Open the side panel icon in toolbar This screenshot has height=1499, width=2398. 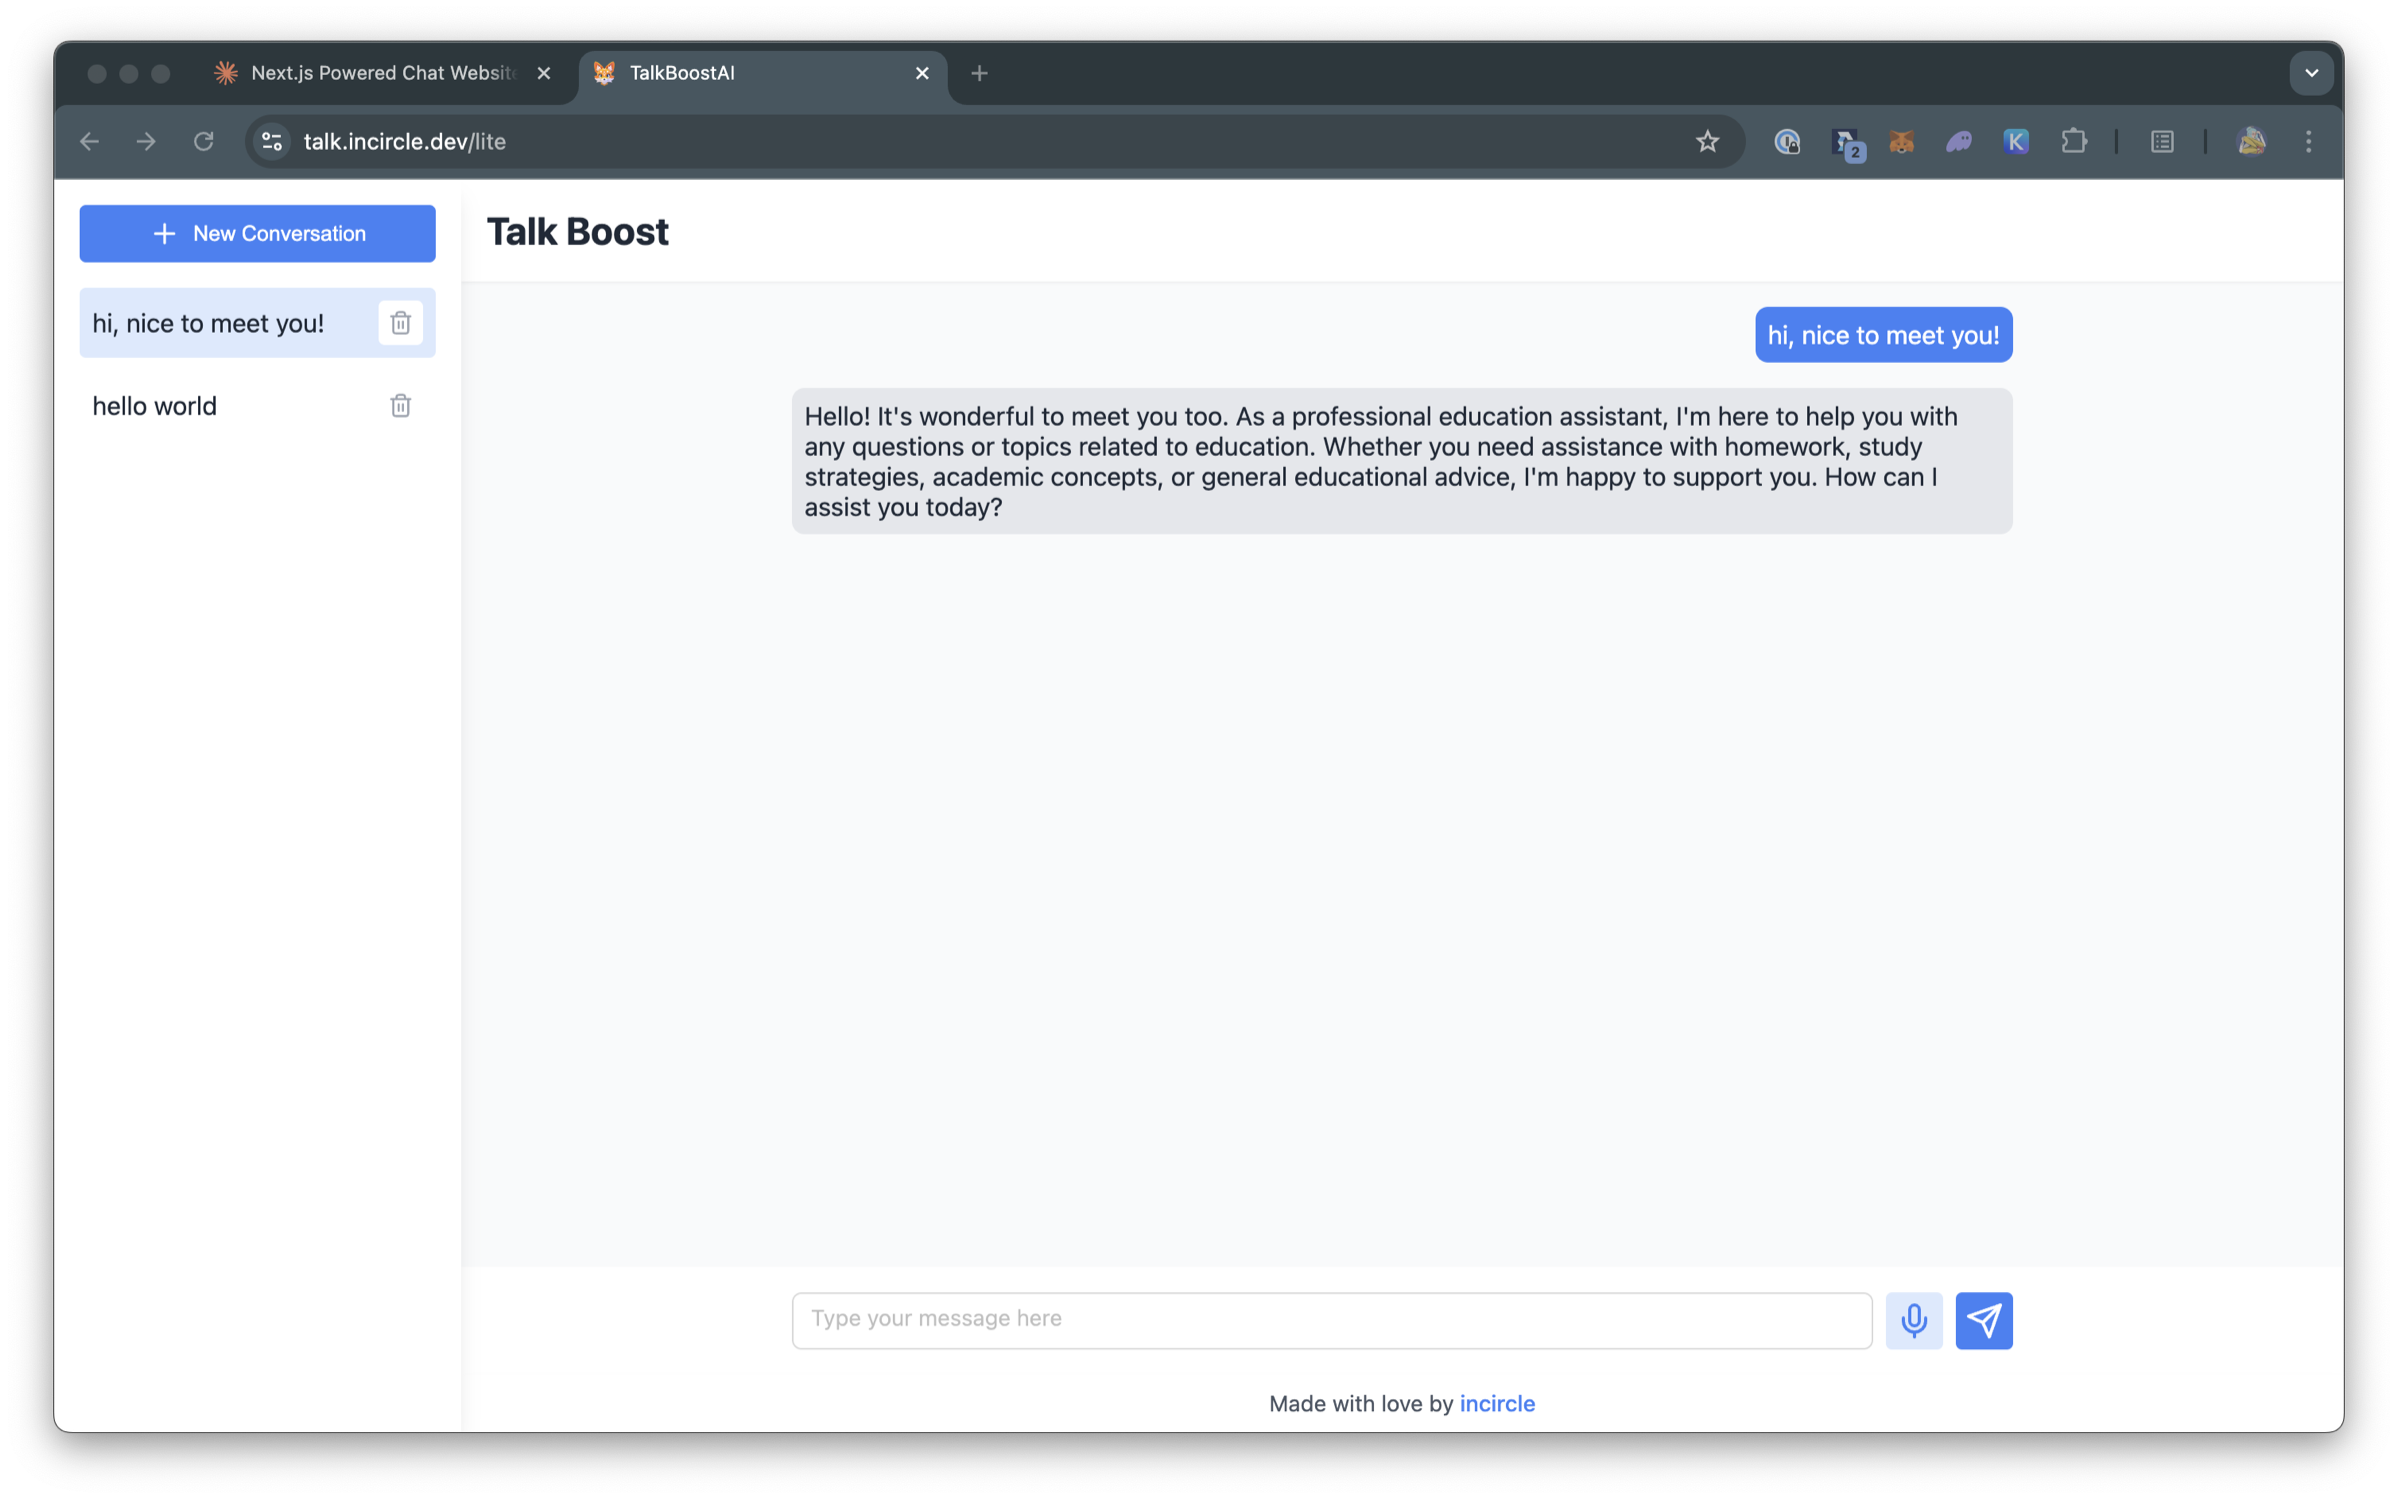coord(2162,142)
